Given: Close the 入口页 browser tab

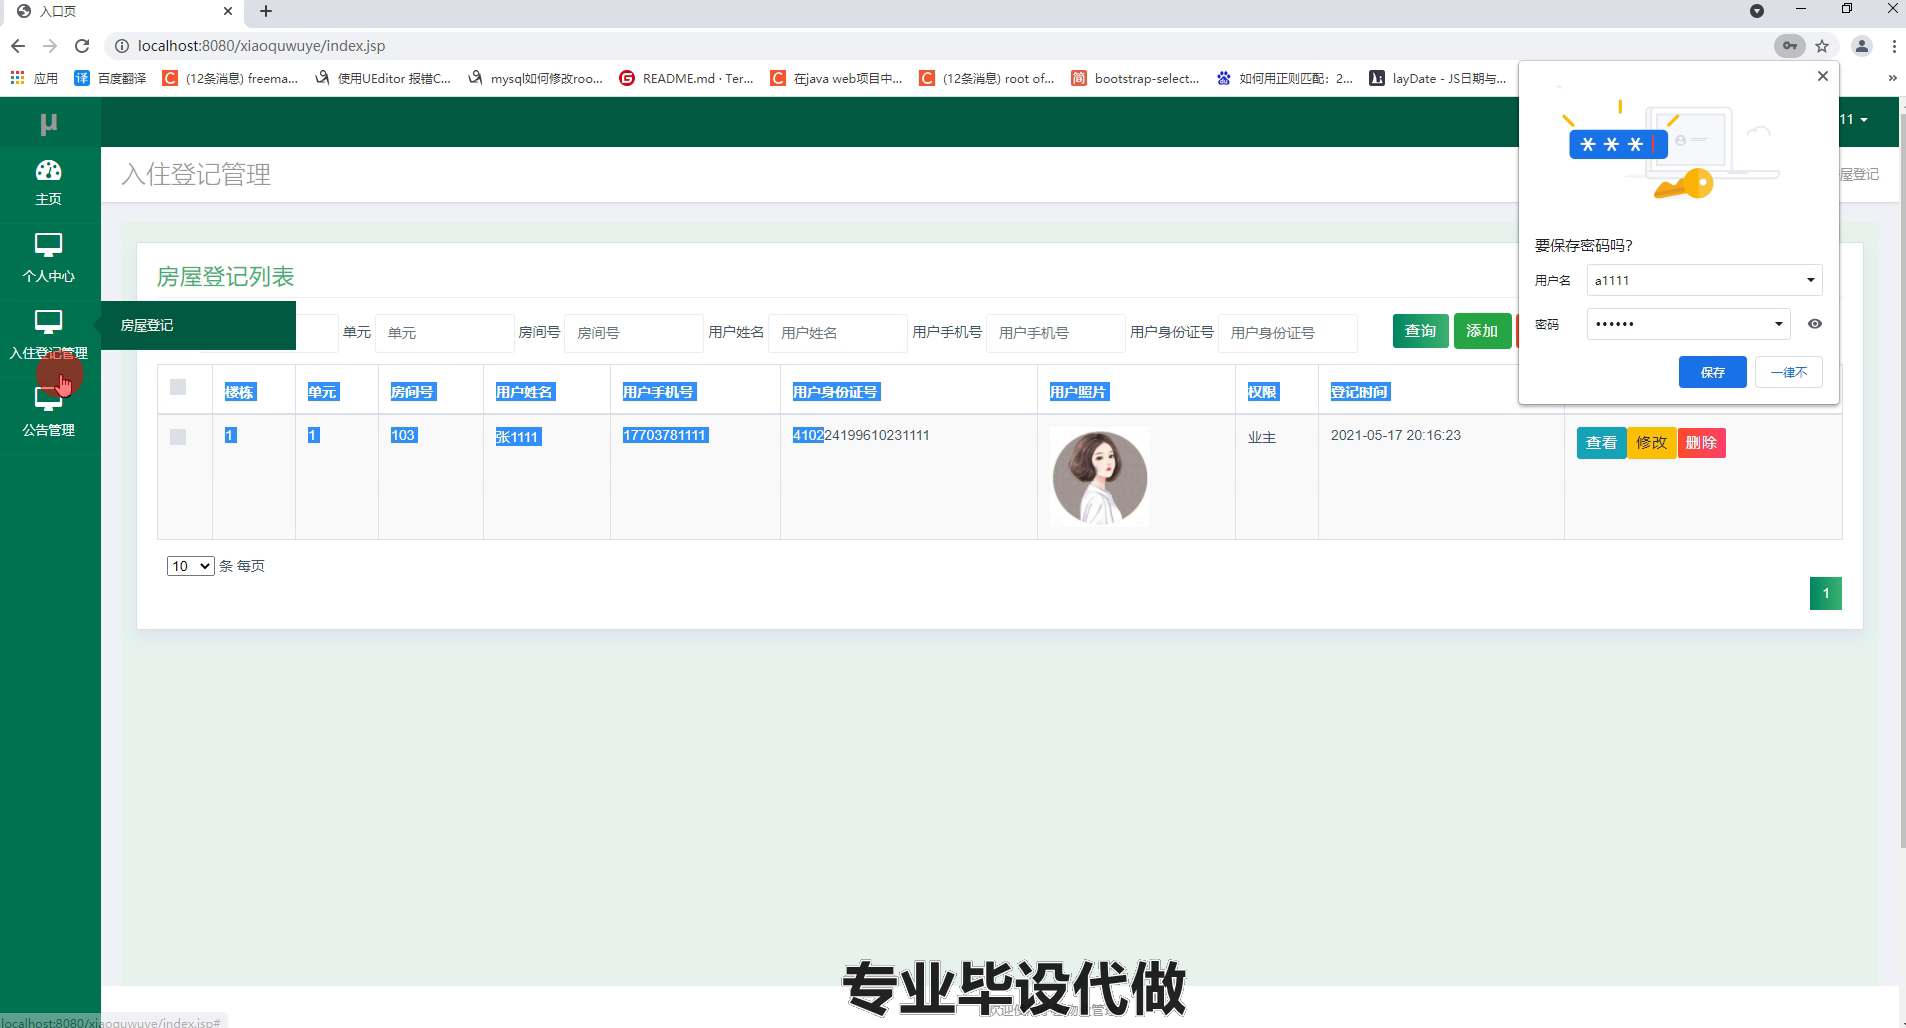Looking at the screenshot, I should 227,11.
